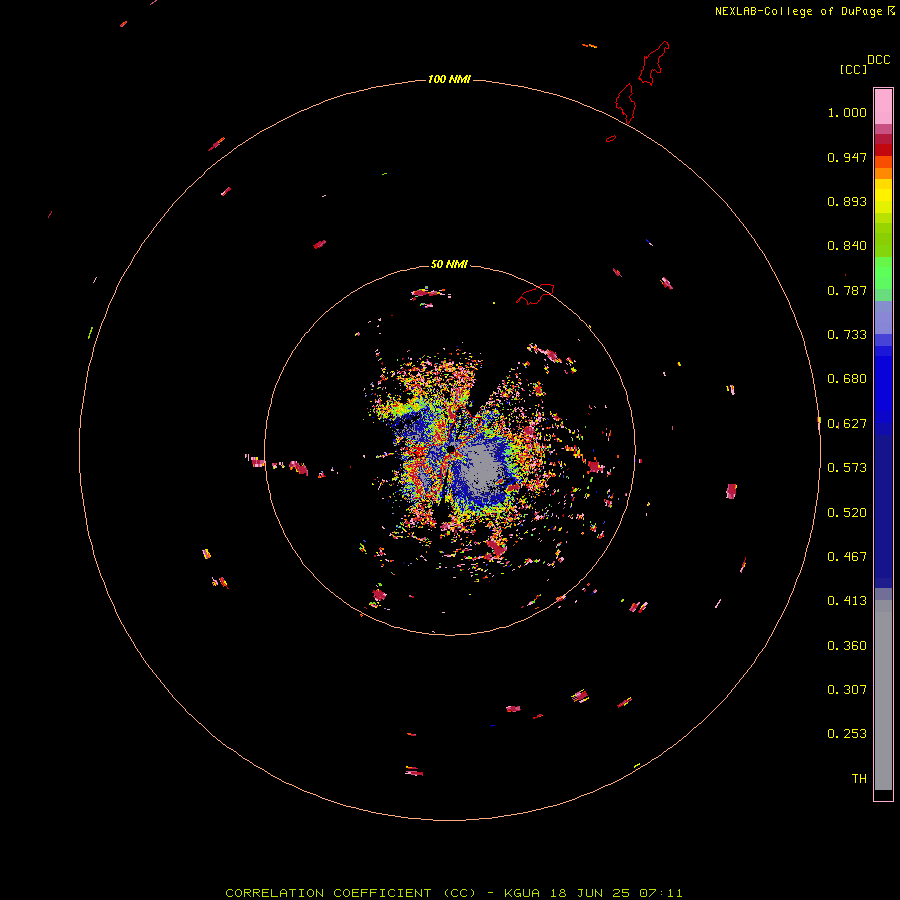The width and height of the screenshot is (900, 900).
Task: Click the 07:11 timestamp
Action: pyautogui.click(x=662, y=893)
